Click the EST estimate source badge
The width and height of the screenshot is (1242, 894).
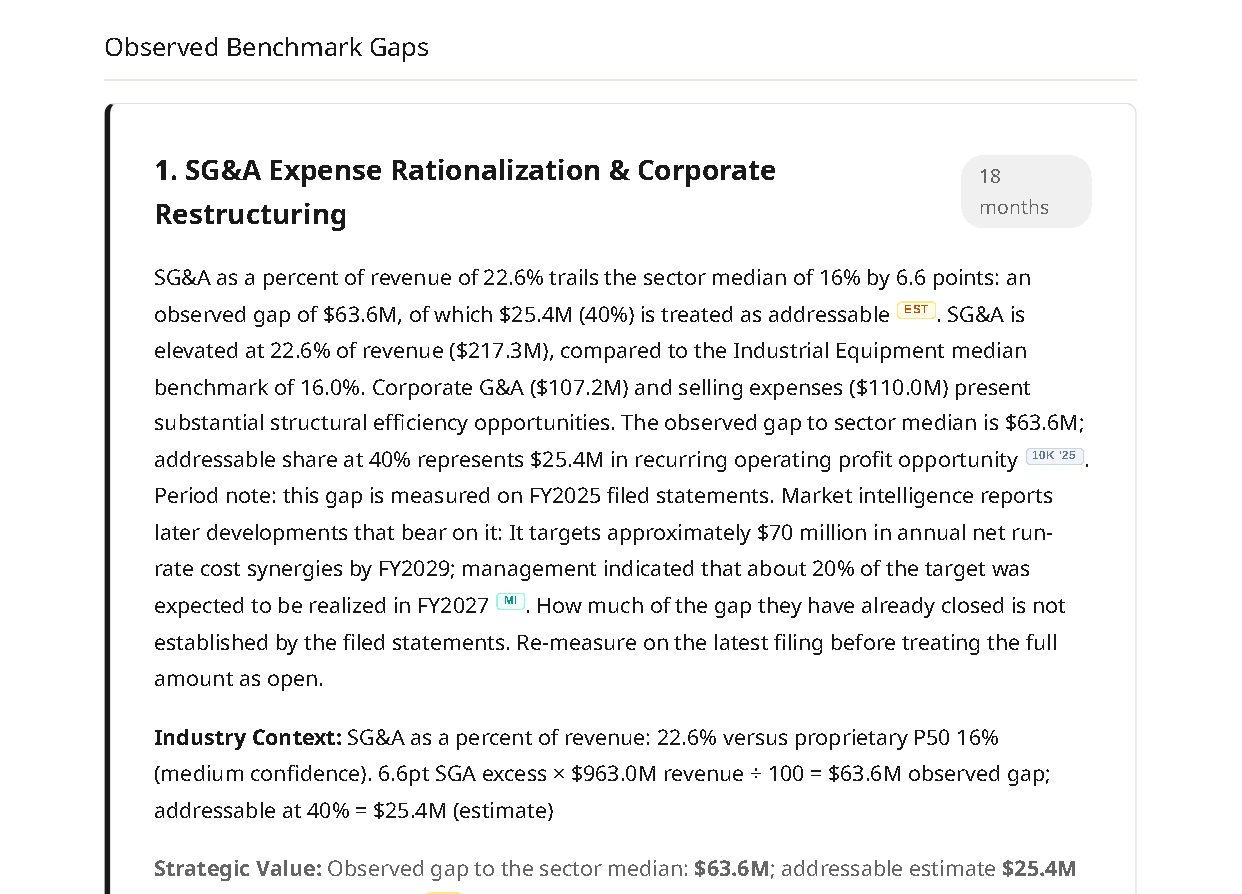916,310
